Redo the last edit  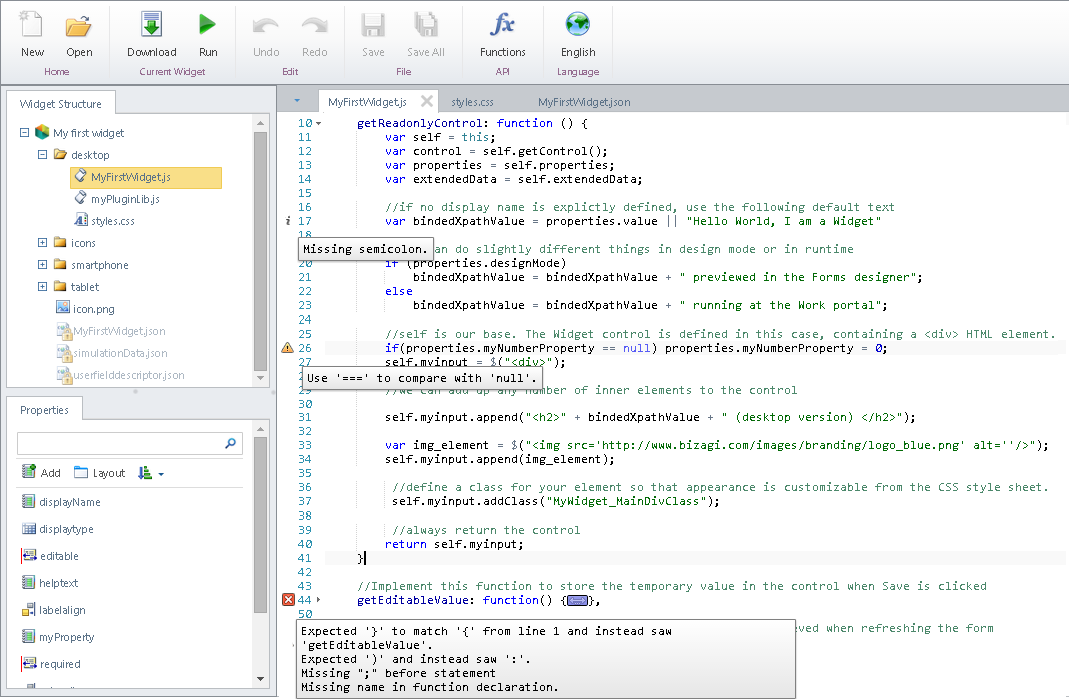(x=314, y=26)
